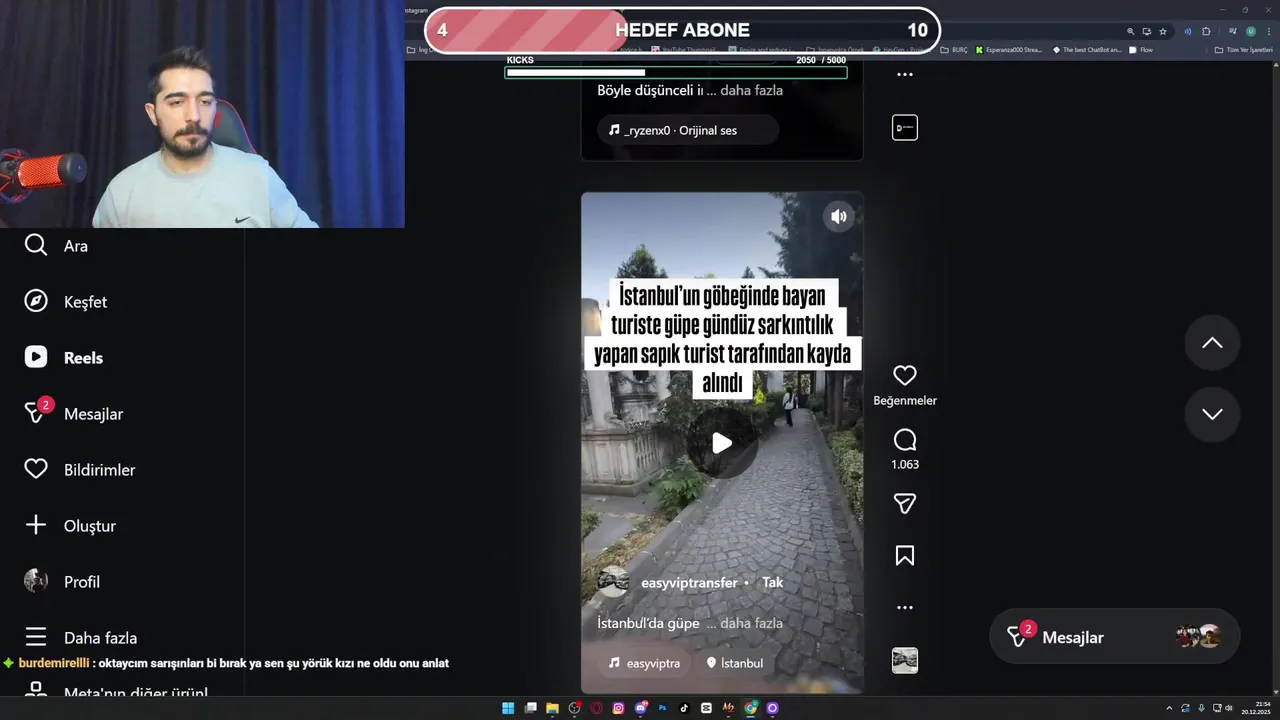Viewport: 1280px width, 720px height.
Task: Open the Tüm Yer İşaretleri bookmarks folder
Action: (1243, 49)
